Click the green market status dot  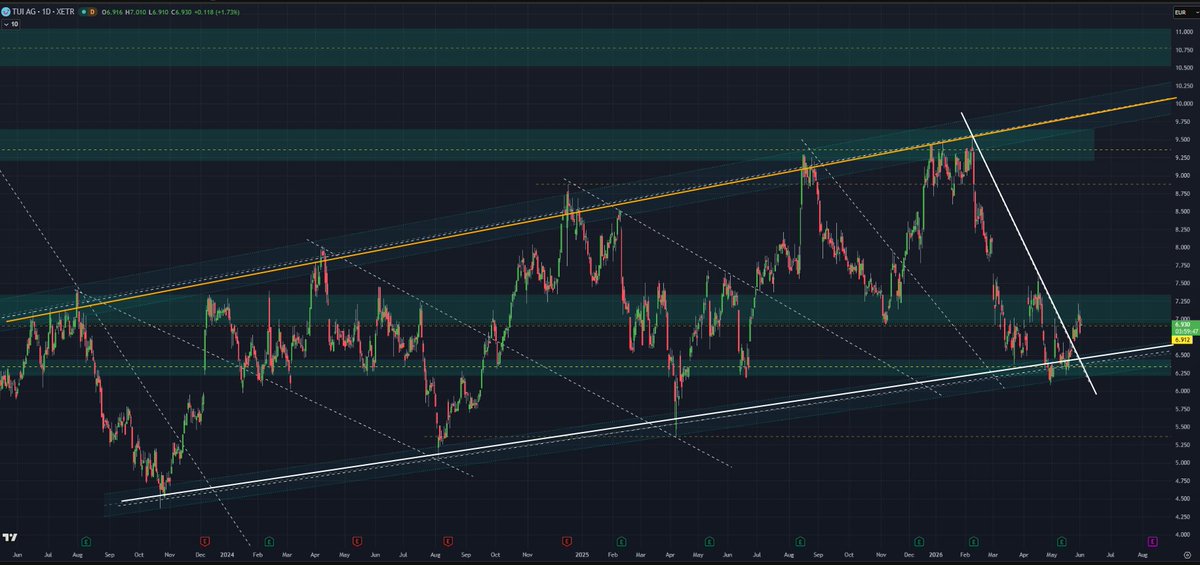(x=84, y=12)
